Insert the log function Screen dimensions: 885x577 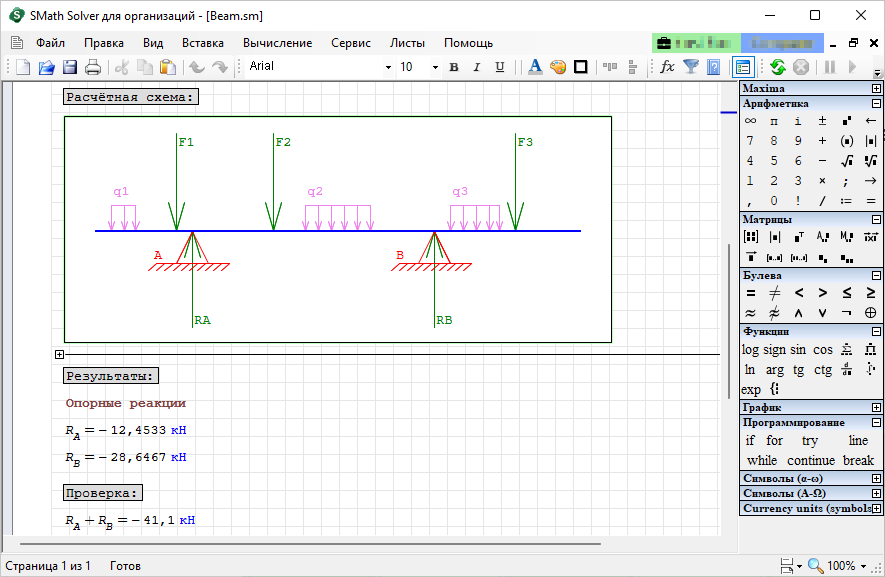(x=750, y=350)
